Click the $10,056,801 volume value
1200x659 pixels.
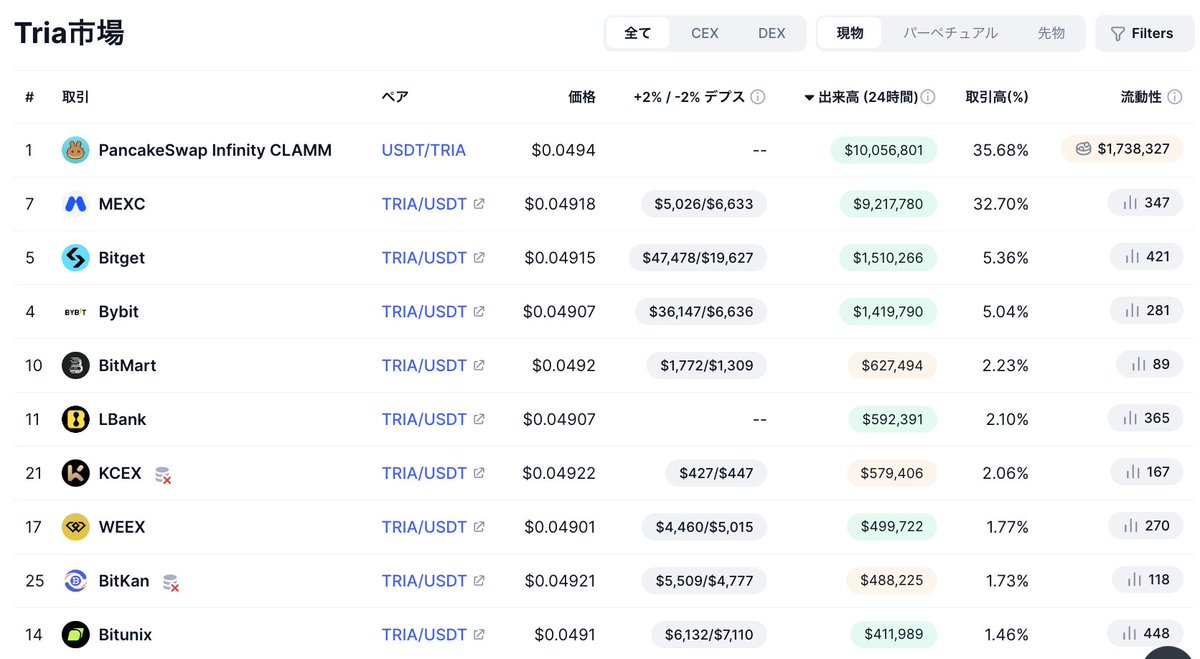point(884,150)
